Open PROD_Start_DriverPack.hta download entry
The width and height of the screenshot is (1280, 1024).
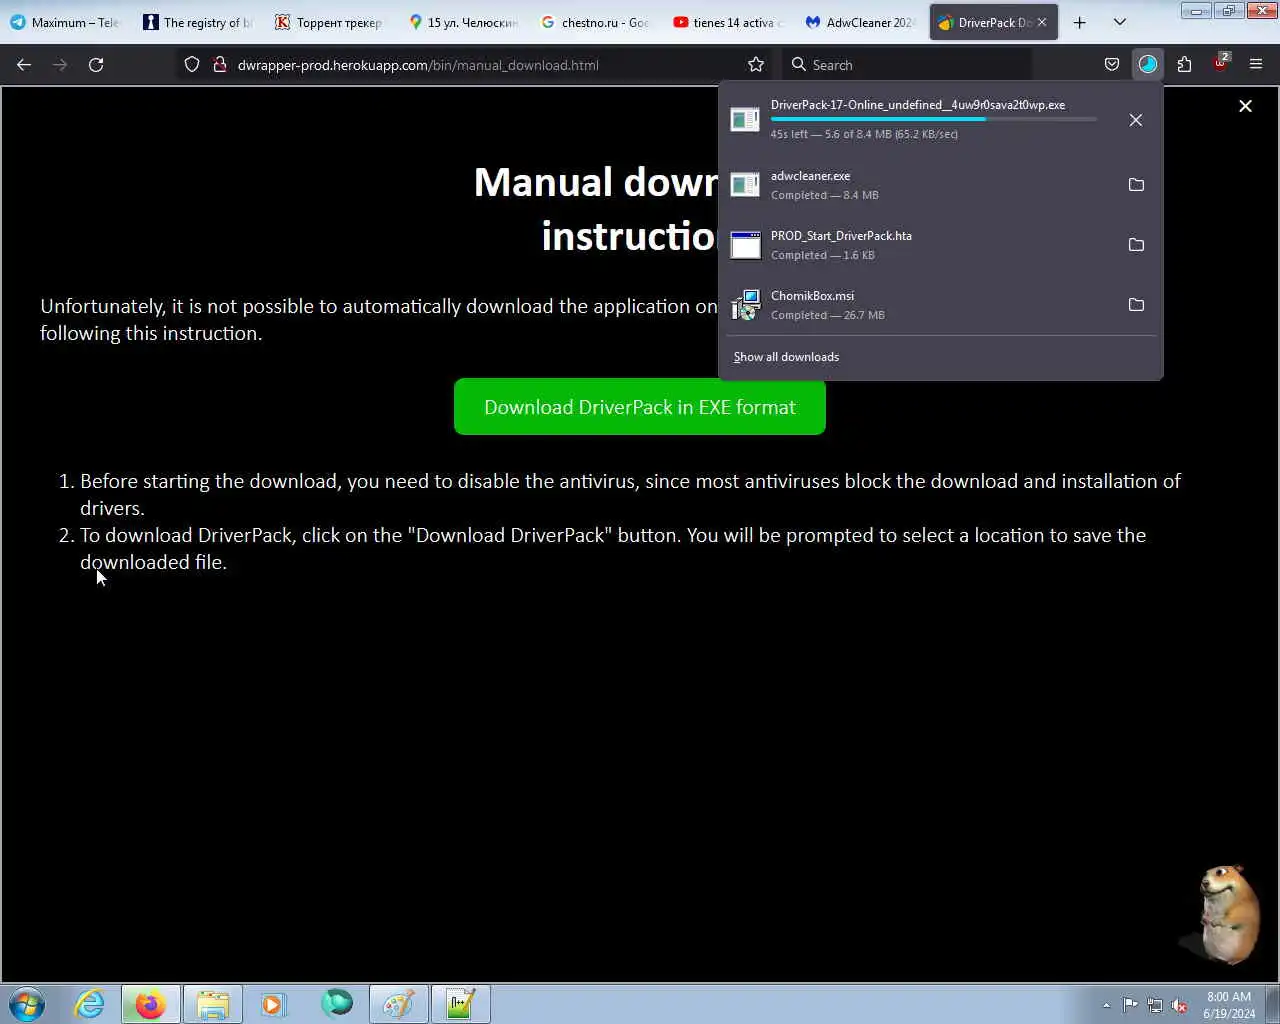click(920, 245)
